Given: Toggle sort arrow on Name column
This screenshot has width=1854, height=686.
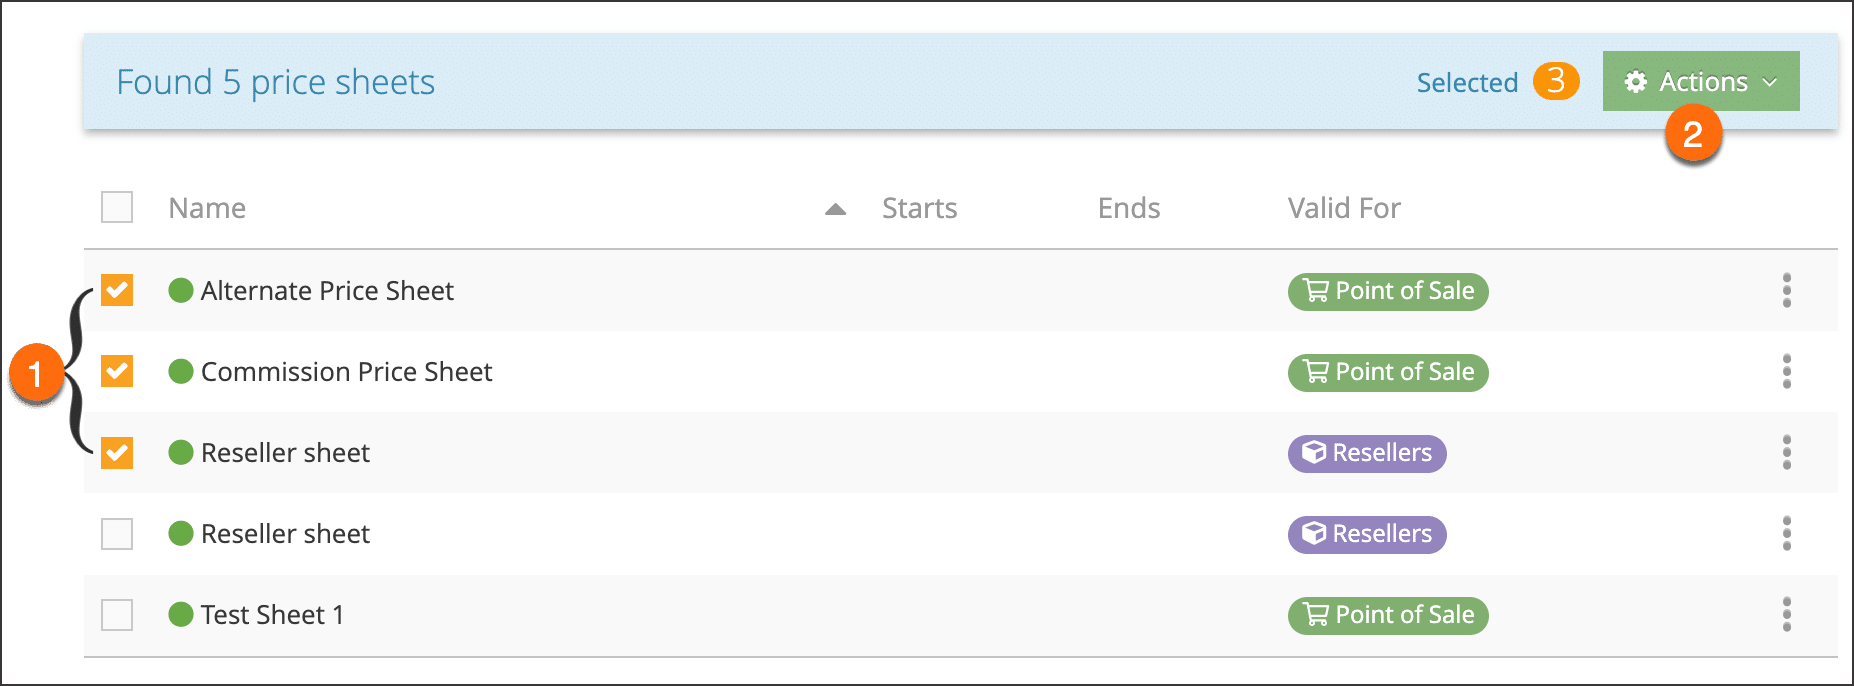Looking at the screenshot, I should 835,209.
